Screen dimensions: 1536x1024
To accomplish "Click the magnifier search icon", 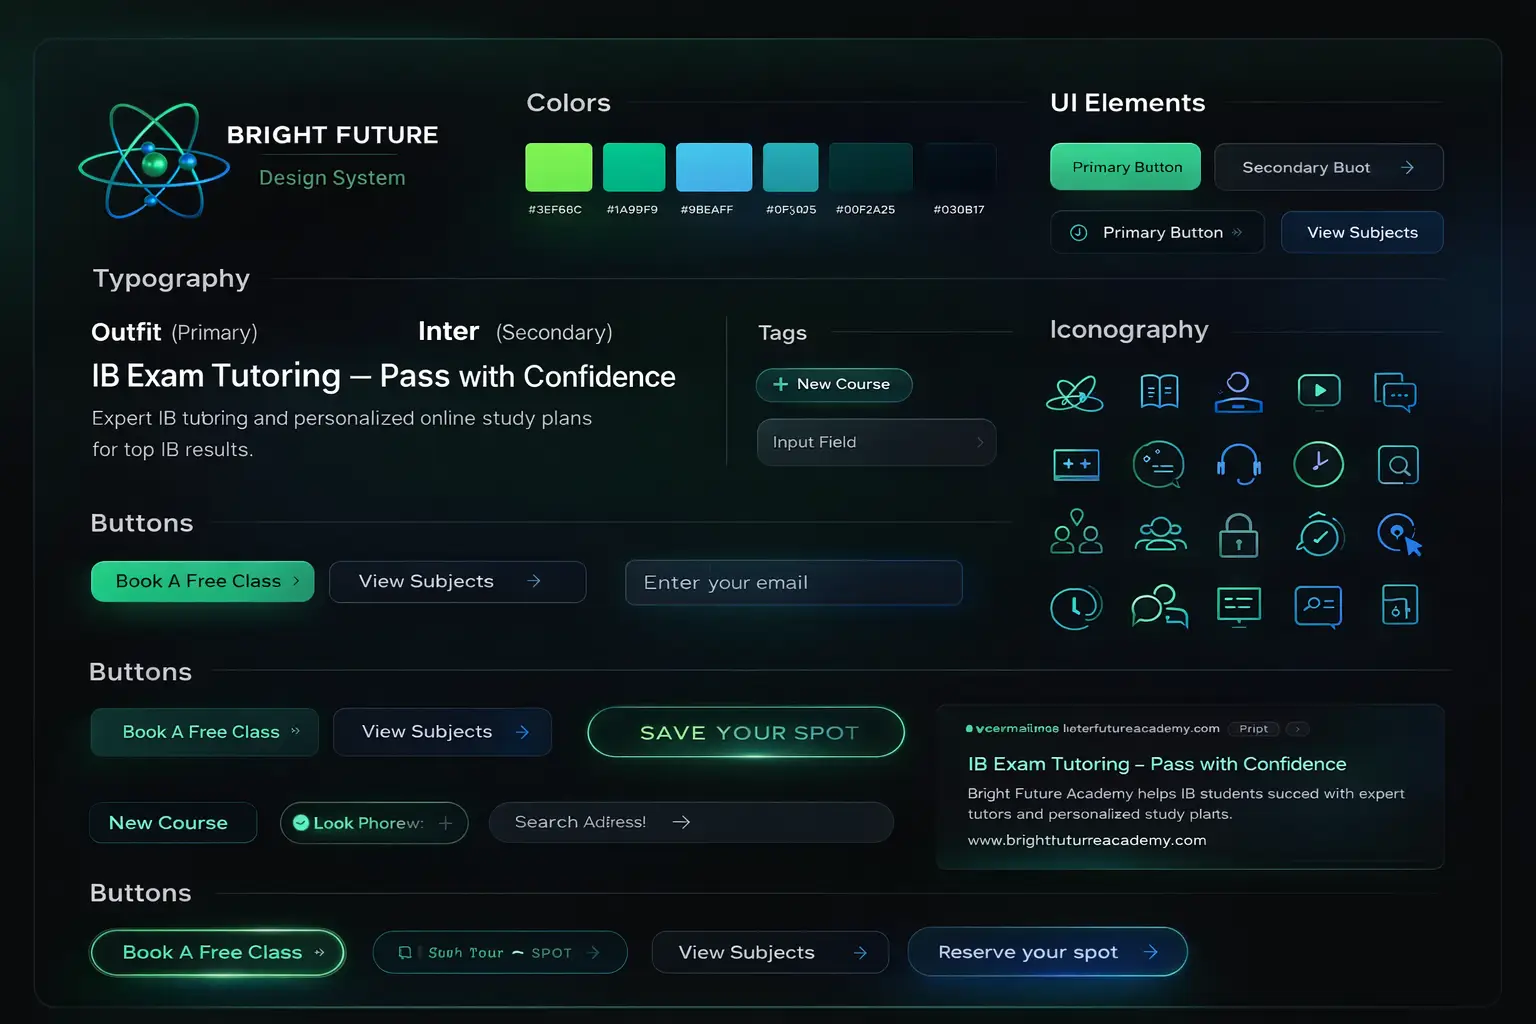I will tap(1398, 465).
